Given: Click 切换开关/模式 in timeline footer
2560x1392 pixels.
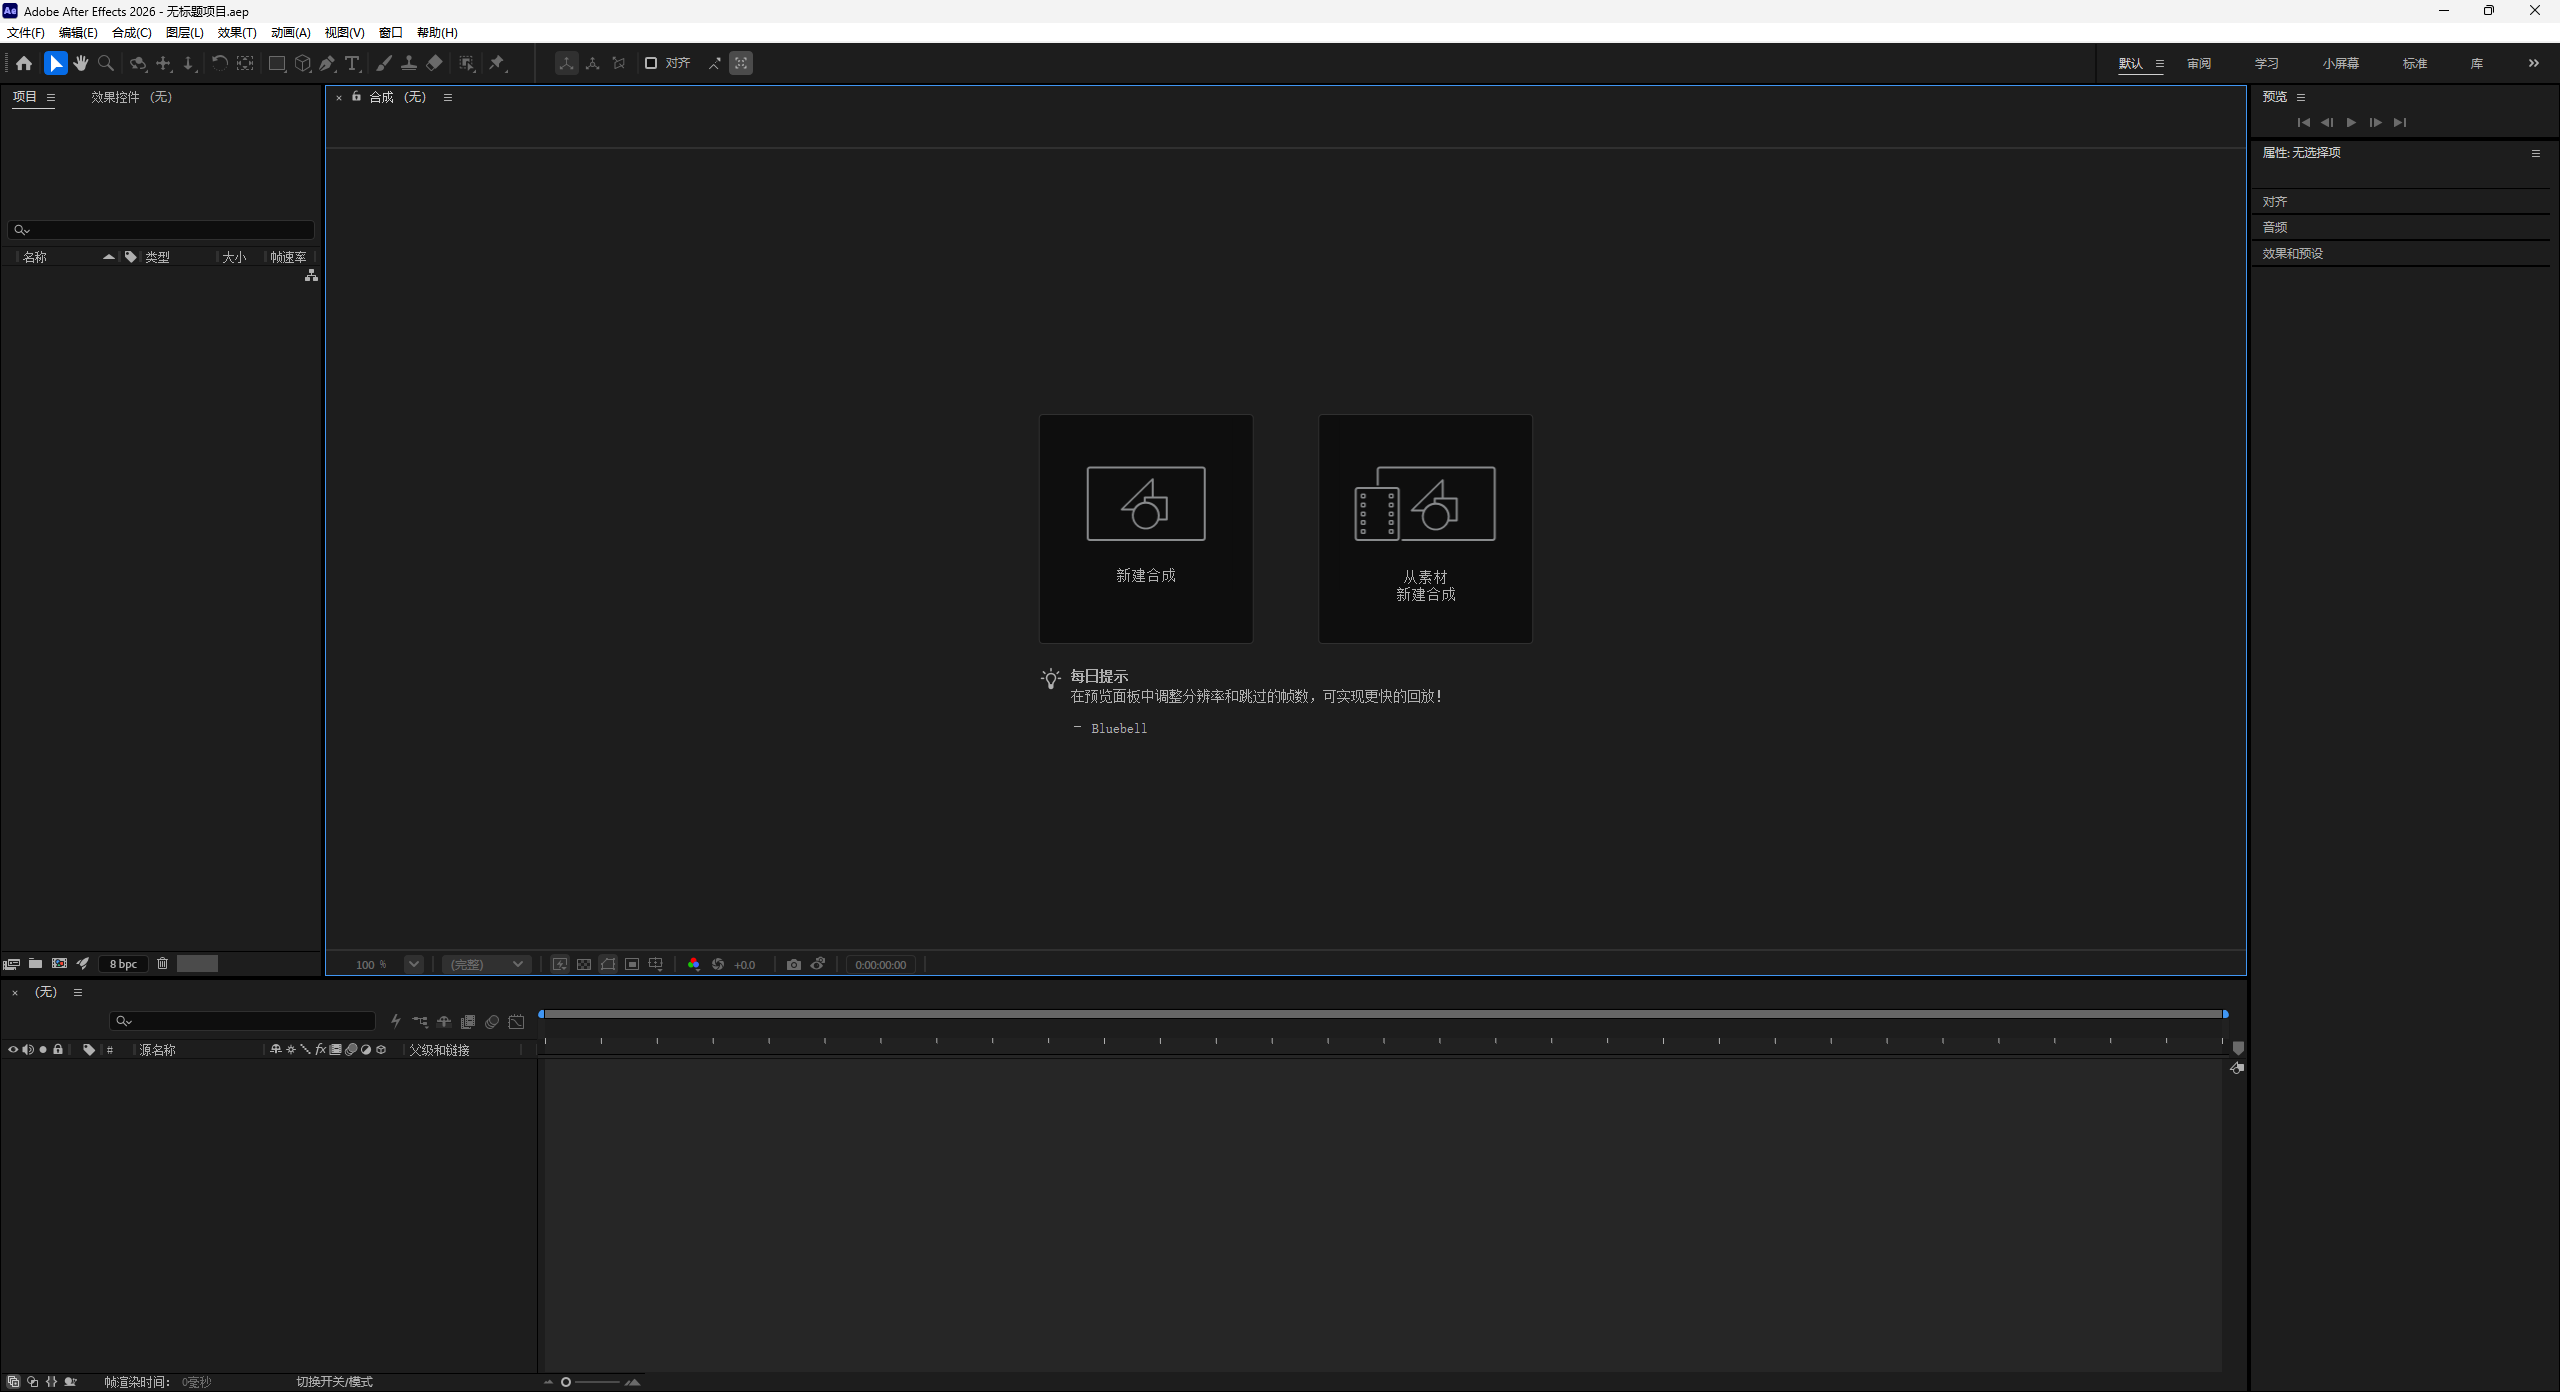Looking at the screenshot, I should coord(334,1382).
